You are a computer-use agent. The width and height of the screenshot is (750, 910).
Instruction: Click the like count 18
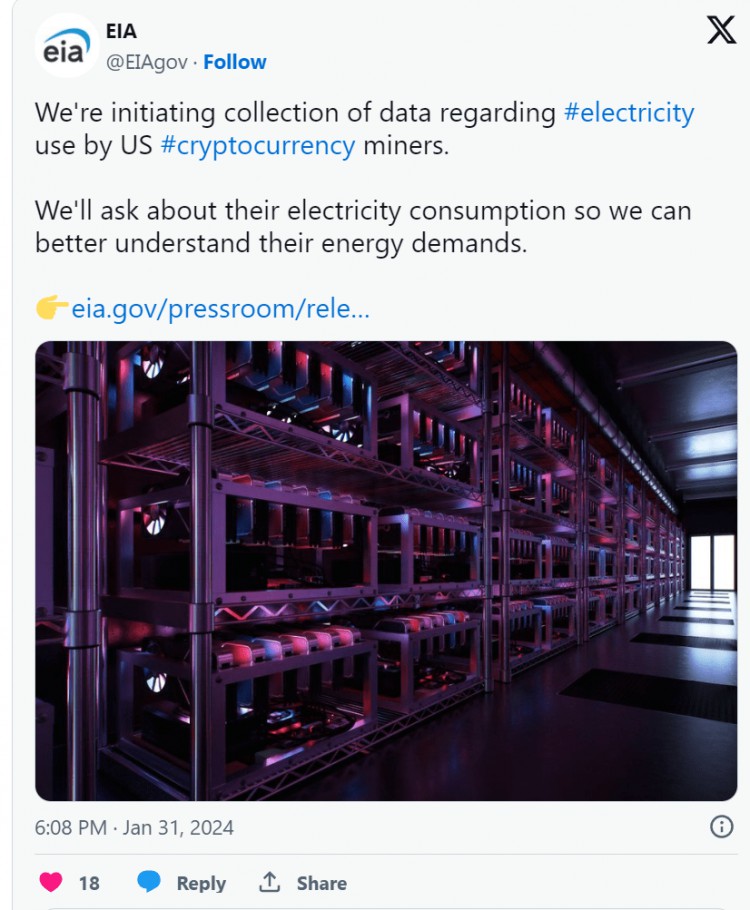point(89,883)
